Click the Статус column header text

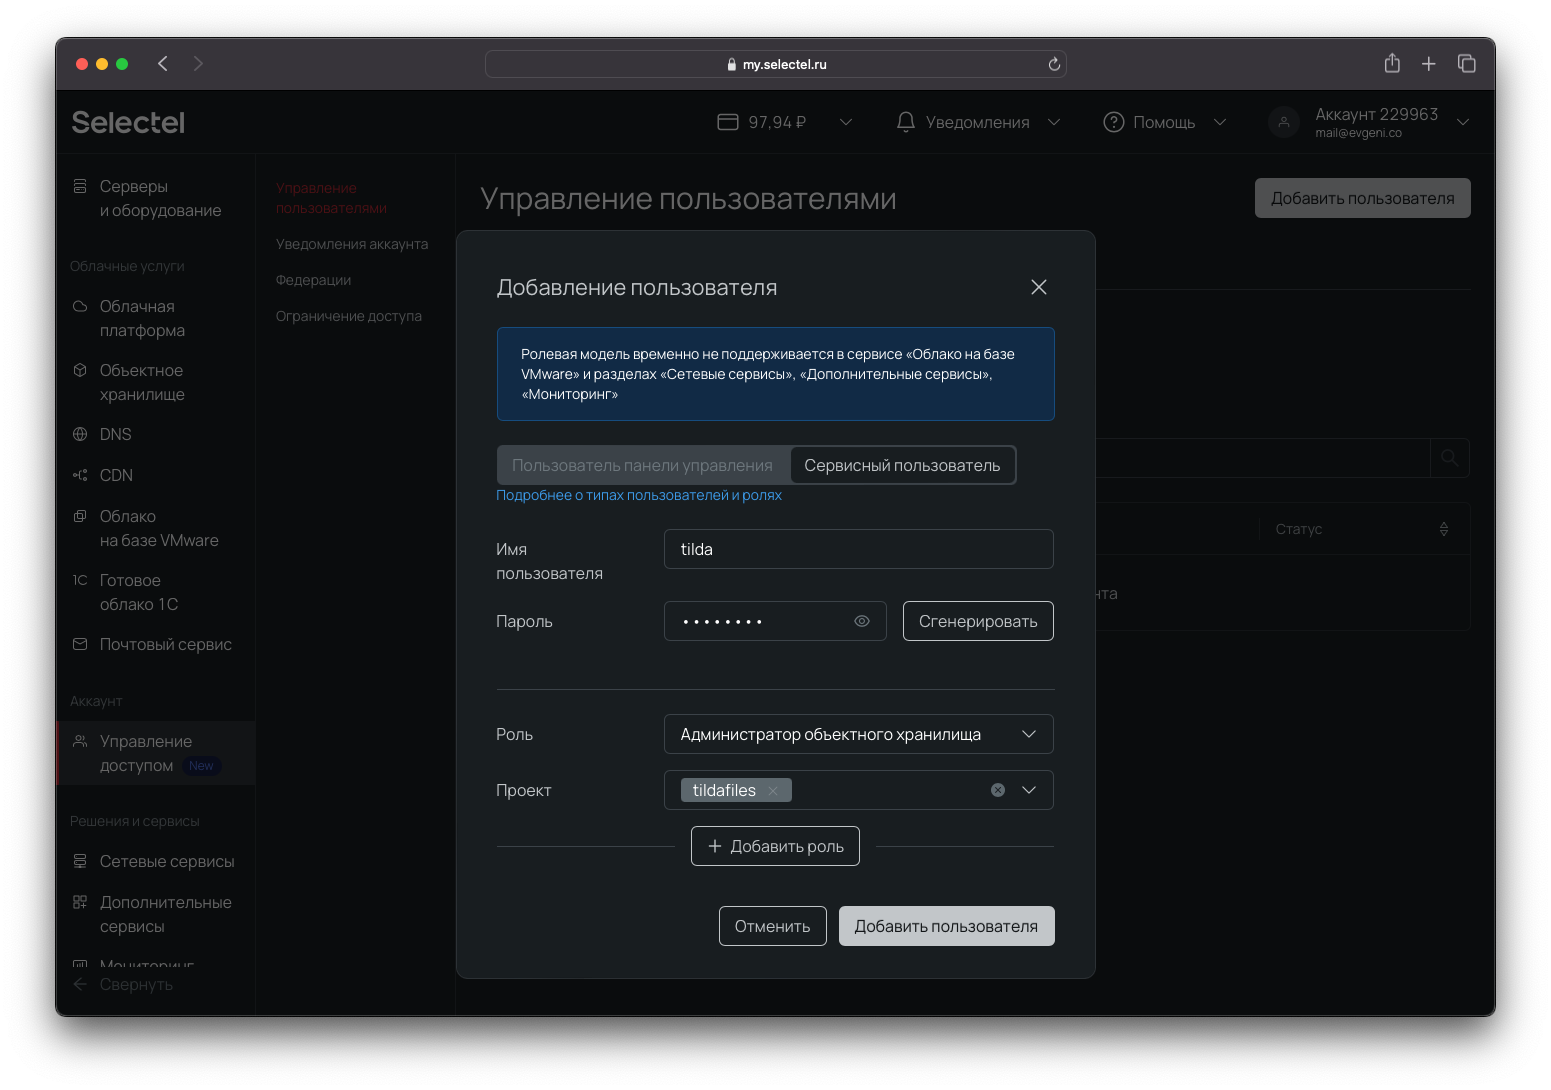point(1299,529)
